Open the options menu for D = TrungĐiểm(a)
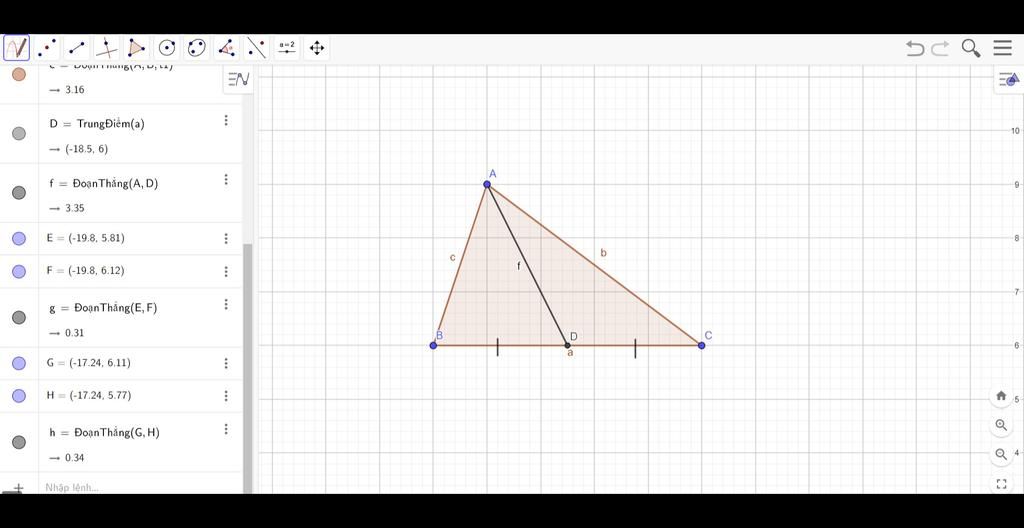This screenshot has height=528, width=1024. point(226,120)
